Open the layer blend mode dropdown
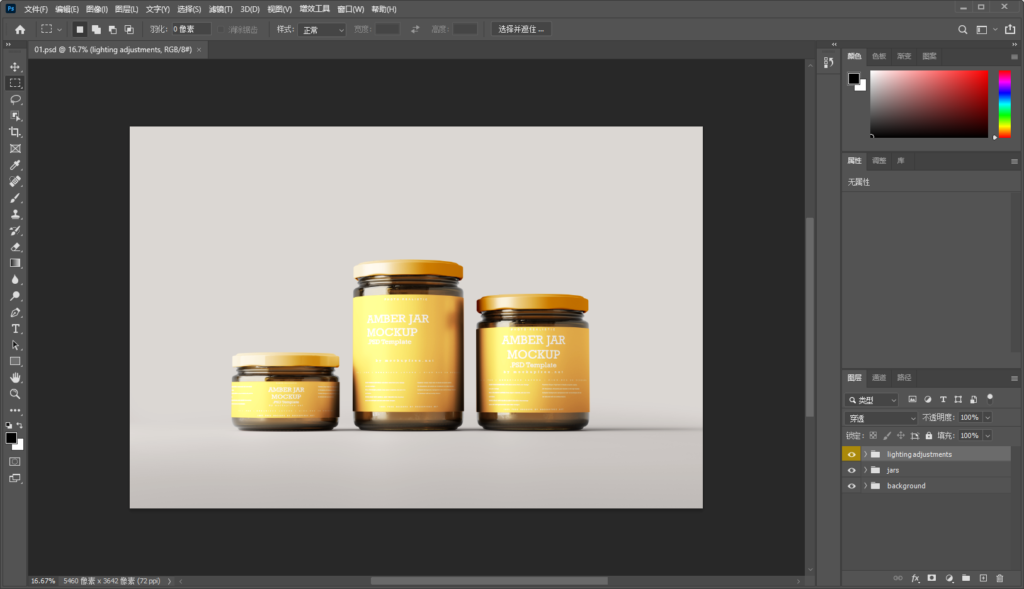 [x=882, y=418]
